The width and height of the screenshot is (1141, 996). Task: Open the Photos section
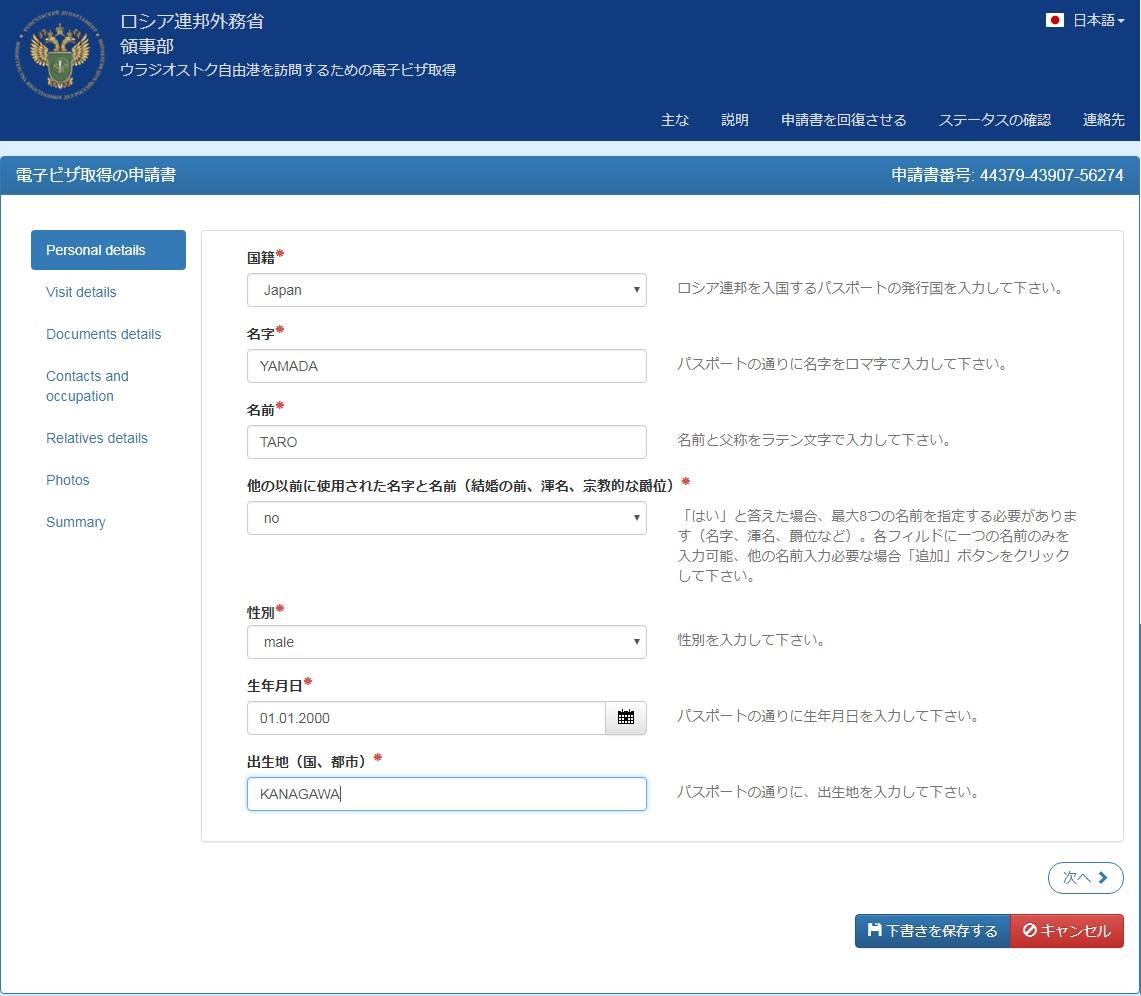pyautogui.click(x=67, y=480)
